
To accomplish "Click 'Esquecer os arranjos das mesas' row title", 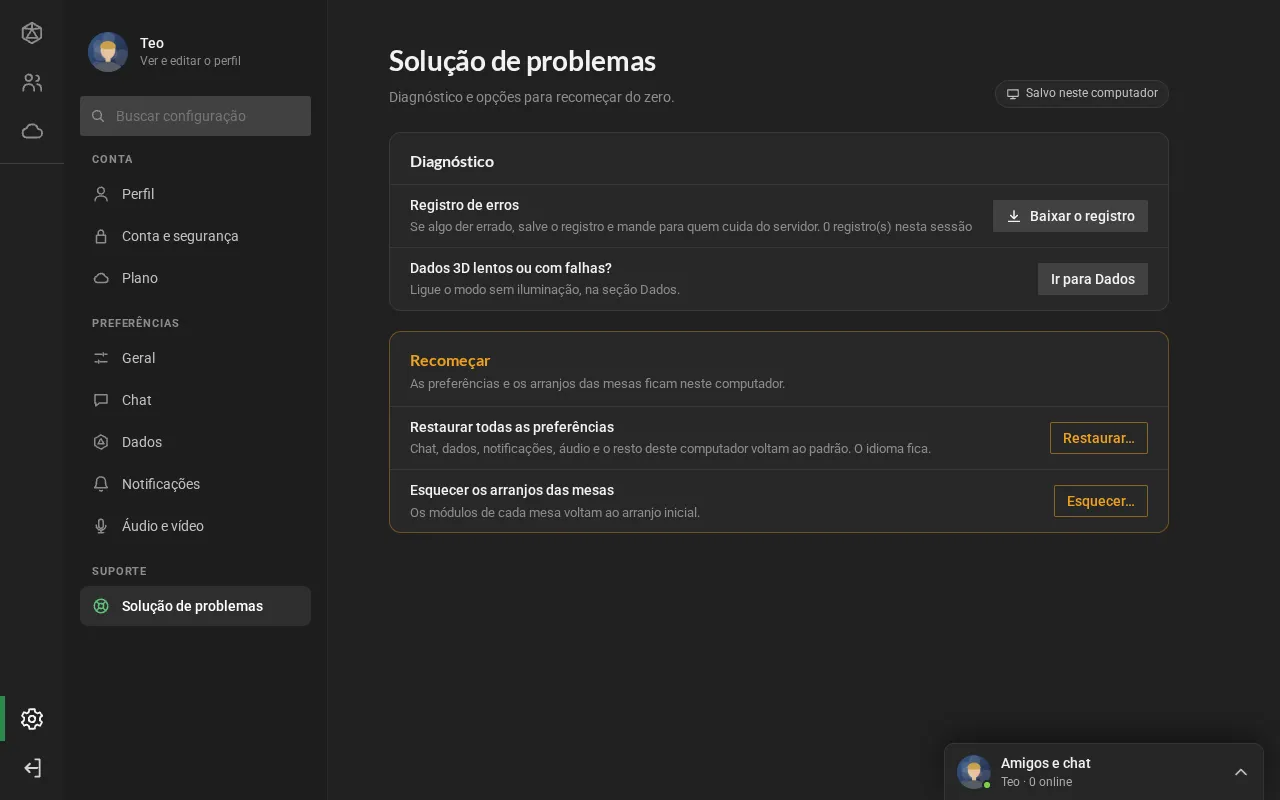I will tap(512, 490).
